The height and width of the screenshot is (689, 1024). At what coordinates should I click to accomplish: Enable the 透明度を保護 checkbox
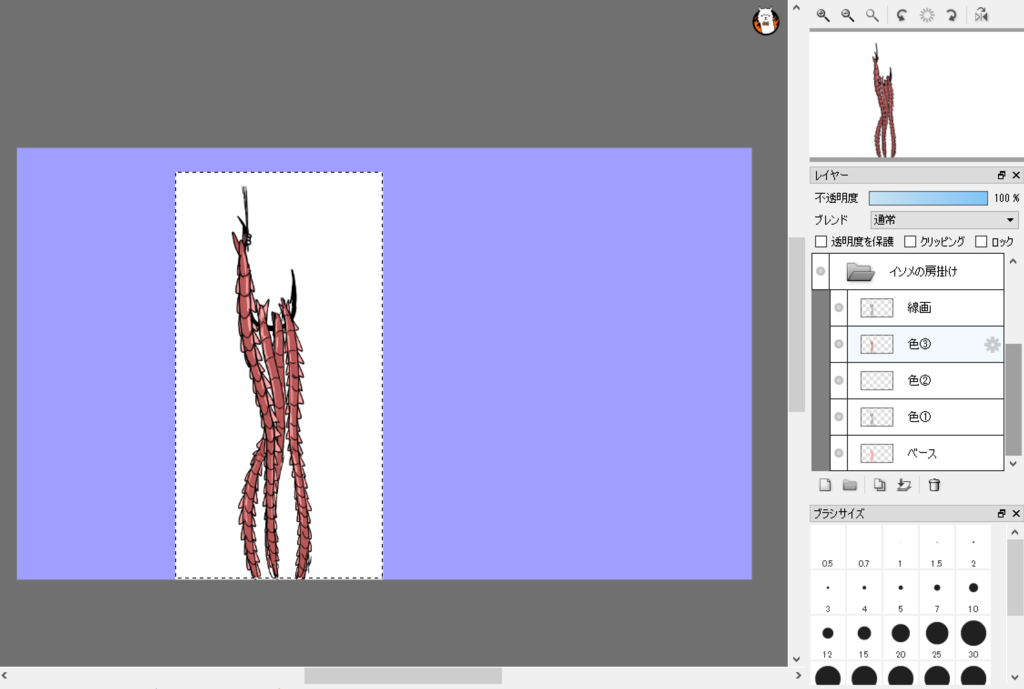click(821, 241)
